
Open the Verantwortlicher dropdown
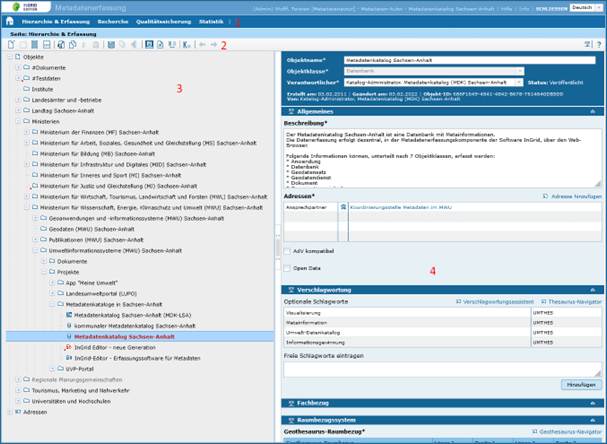519,82
